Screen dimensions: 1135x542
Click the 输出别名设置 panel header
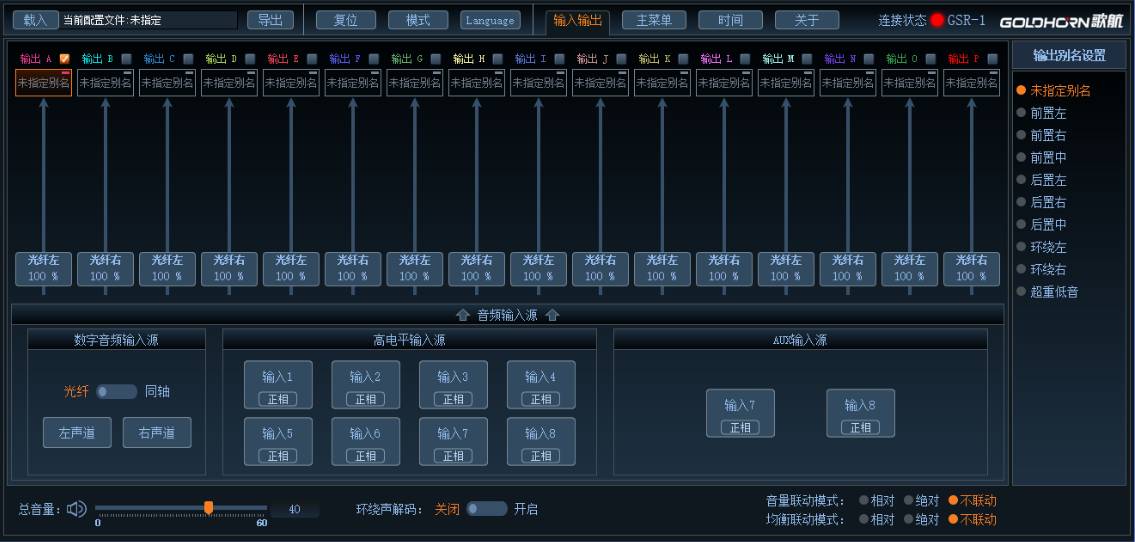click(x=1069, y=55)
